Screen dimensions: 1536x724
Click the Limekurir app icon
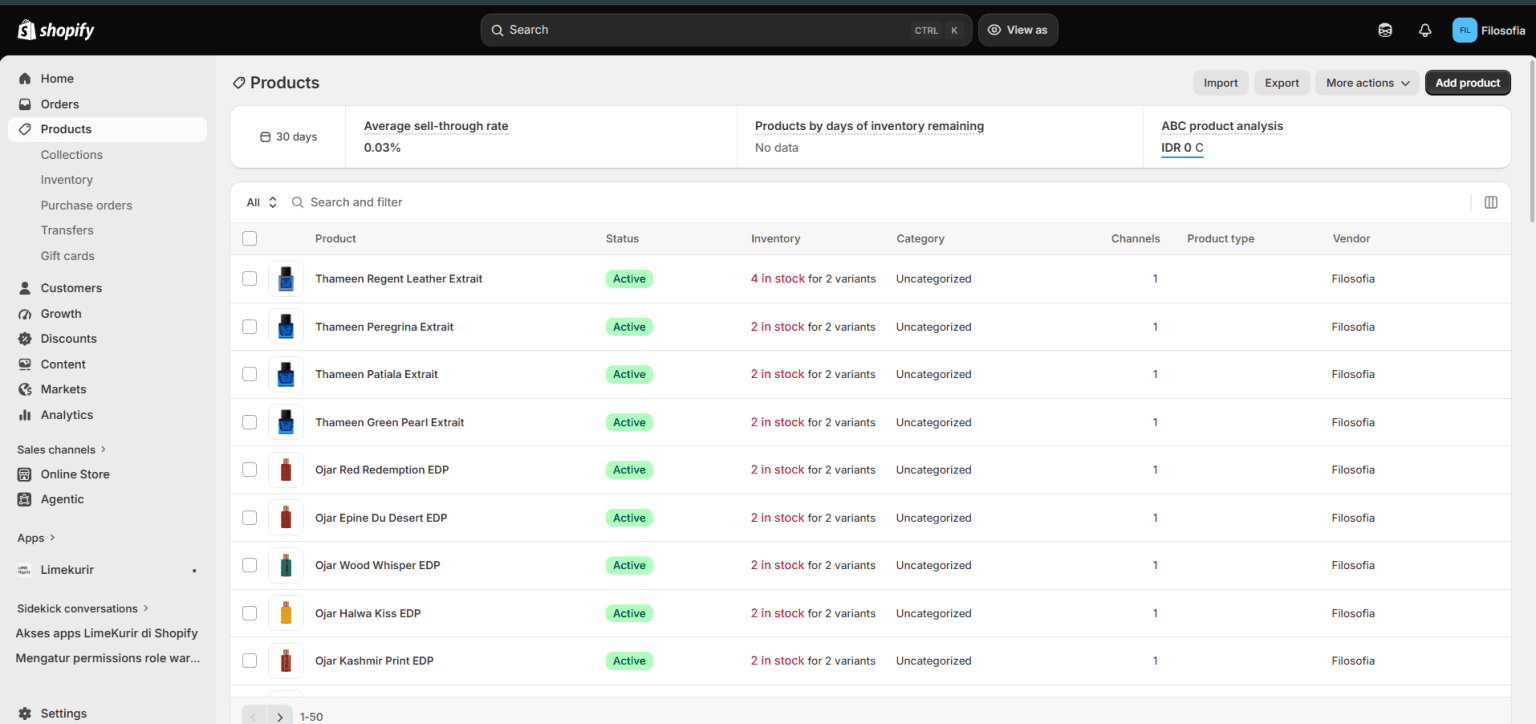25,570
